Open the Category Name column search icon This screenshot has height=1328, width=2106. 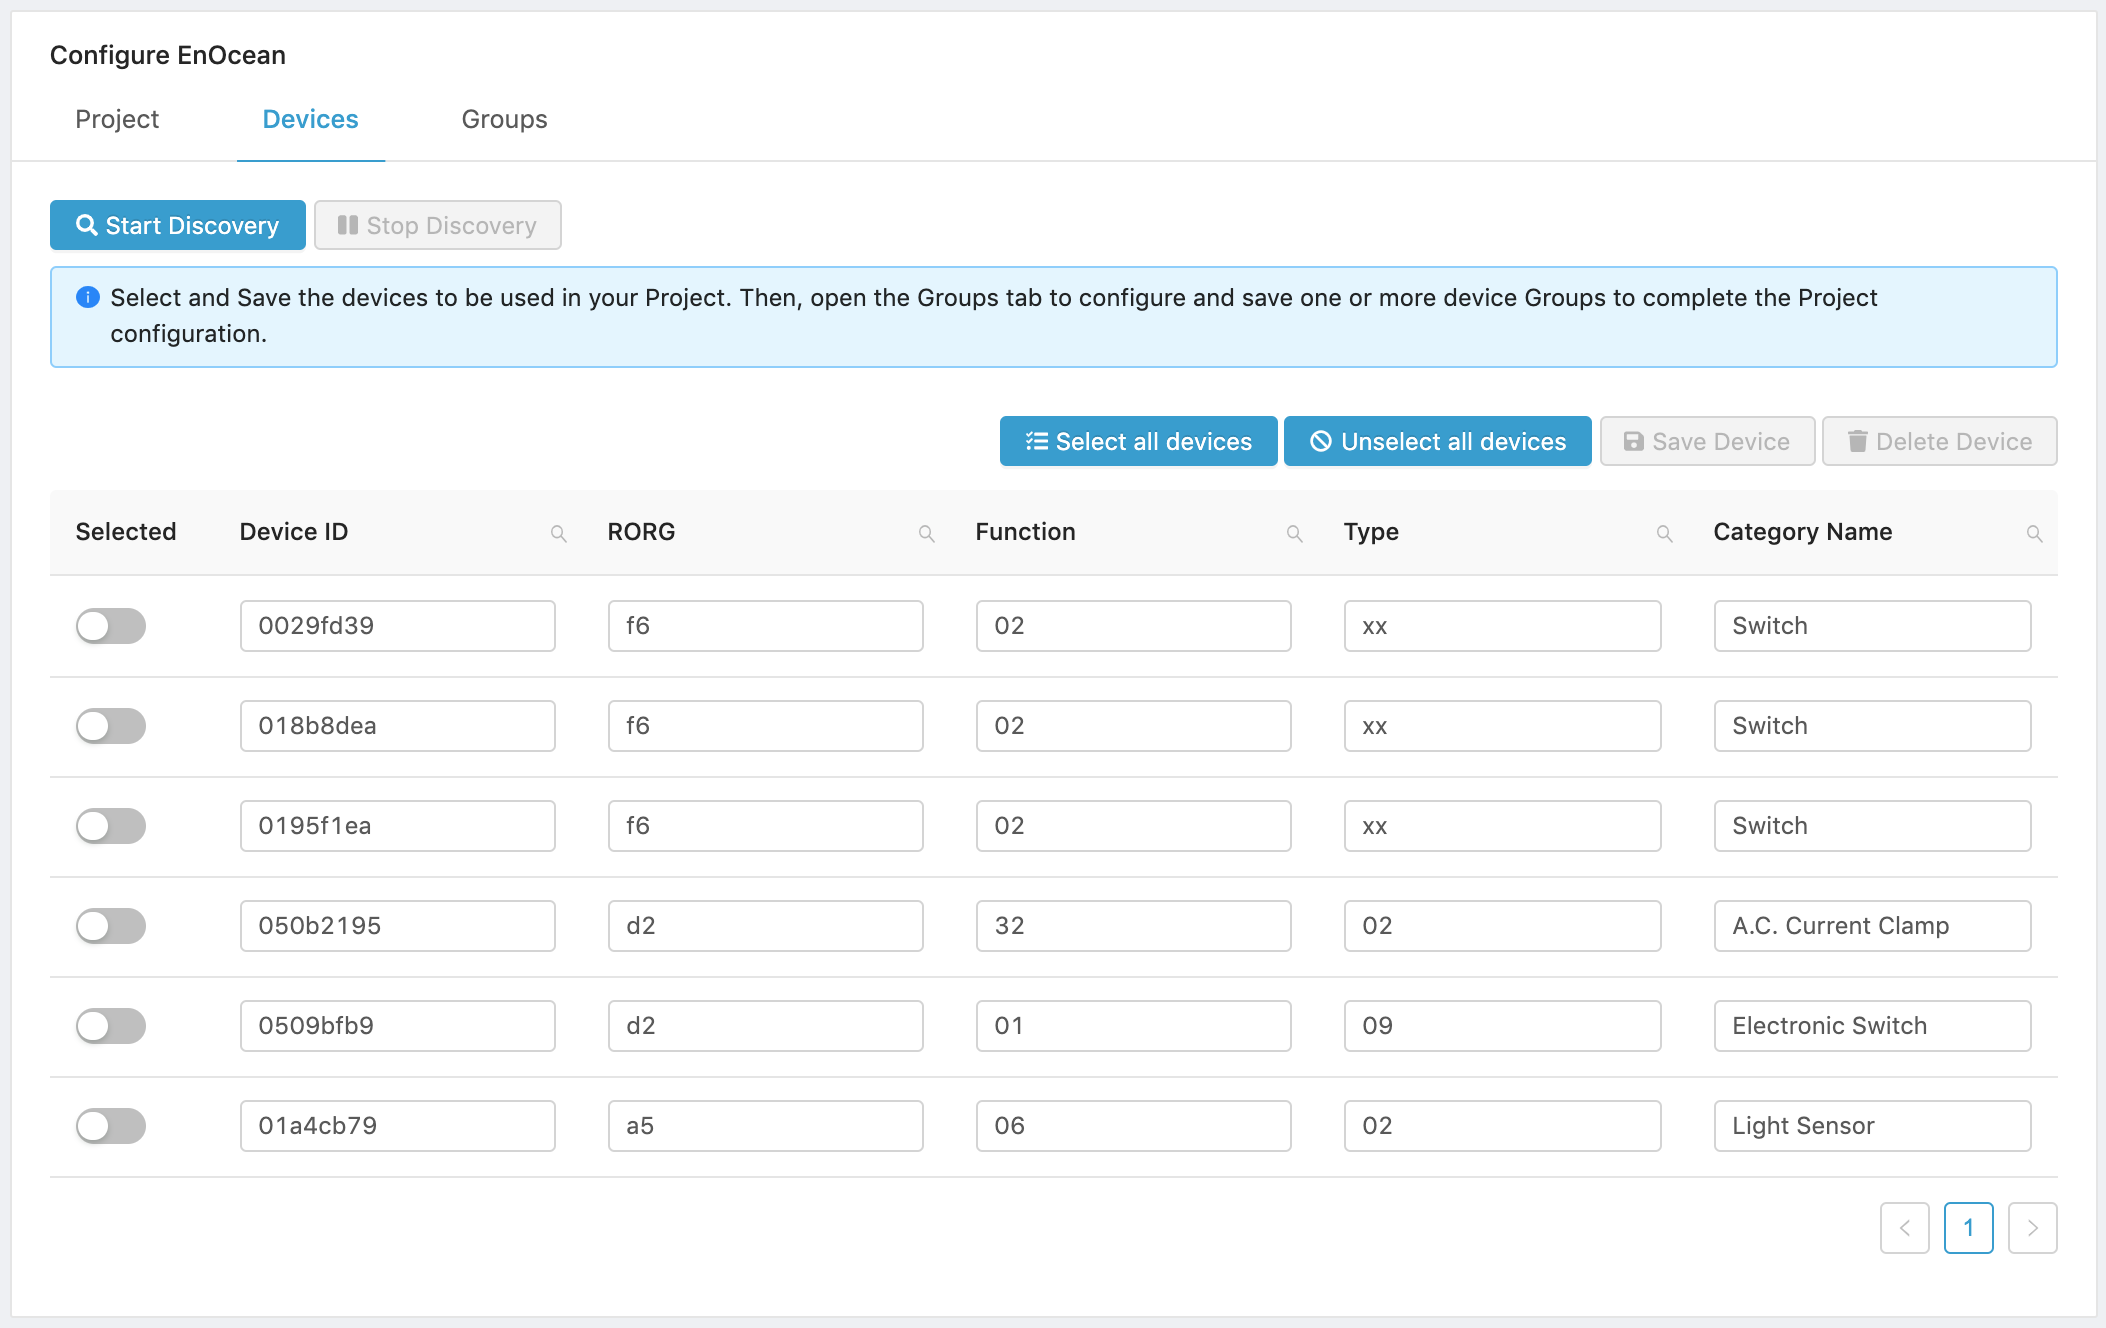[2035, 534]
